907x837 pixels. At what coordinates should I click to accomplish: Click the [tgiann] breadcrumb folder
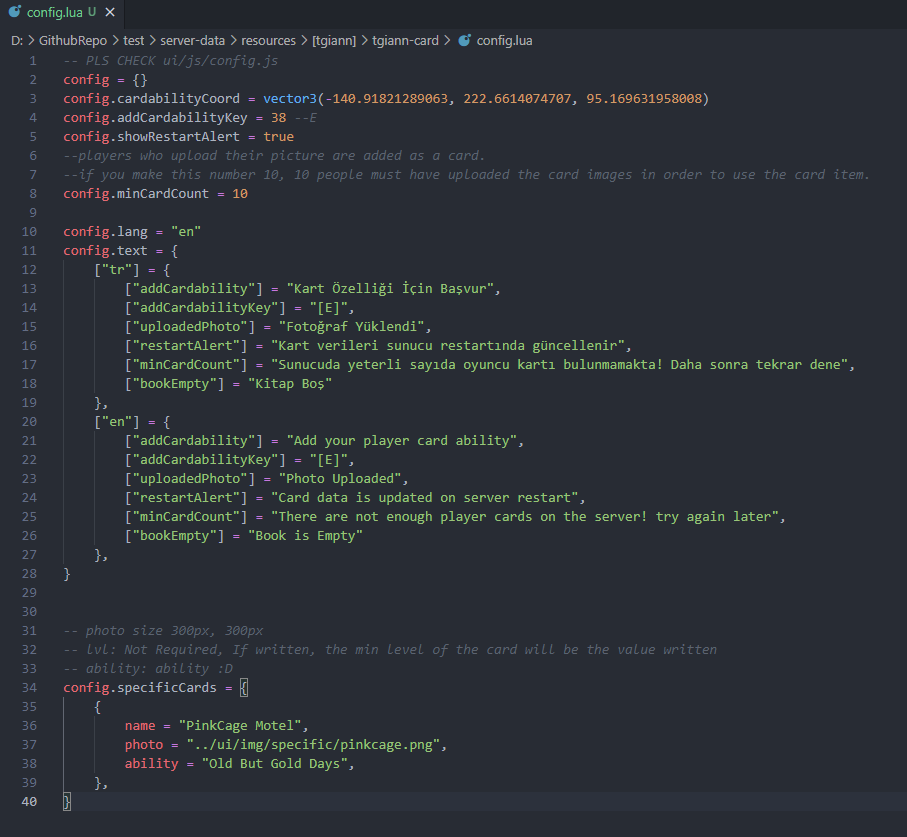tap(334, 41)
